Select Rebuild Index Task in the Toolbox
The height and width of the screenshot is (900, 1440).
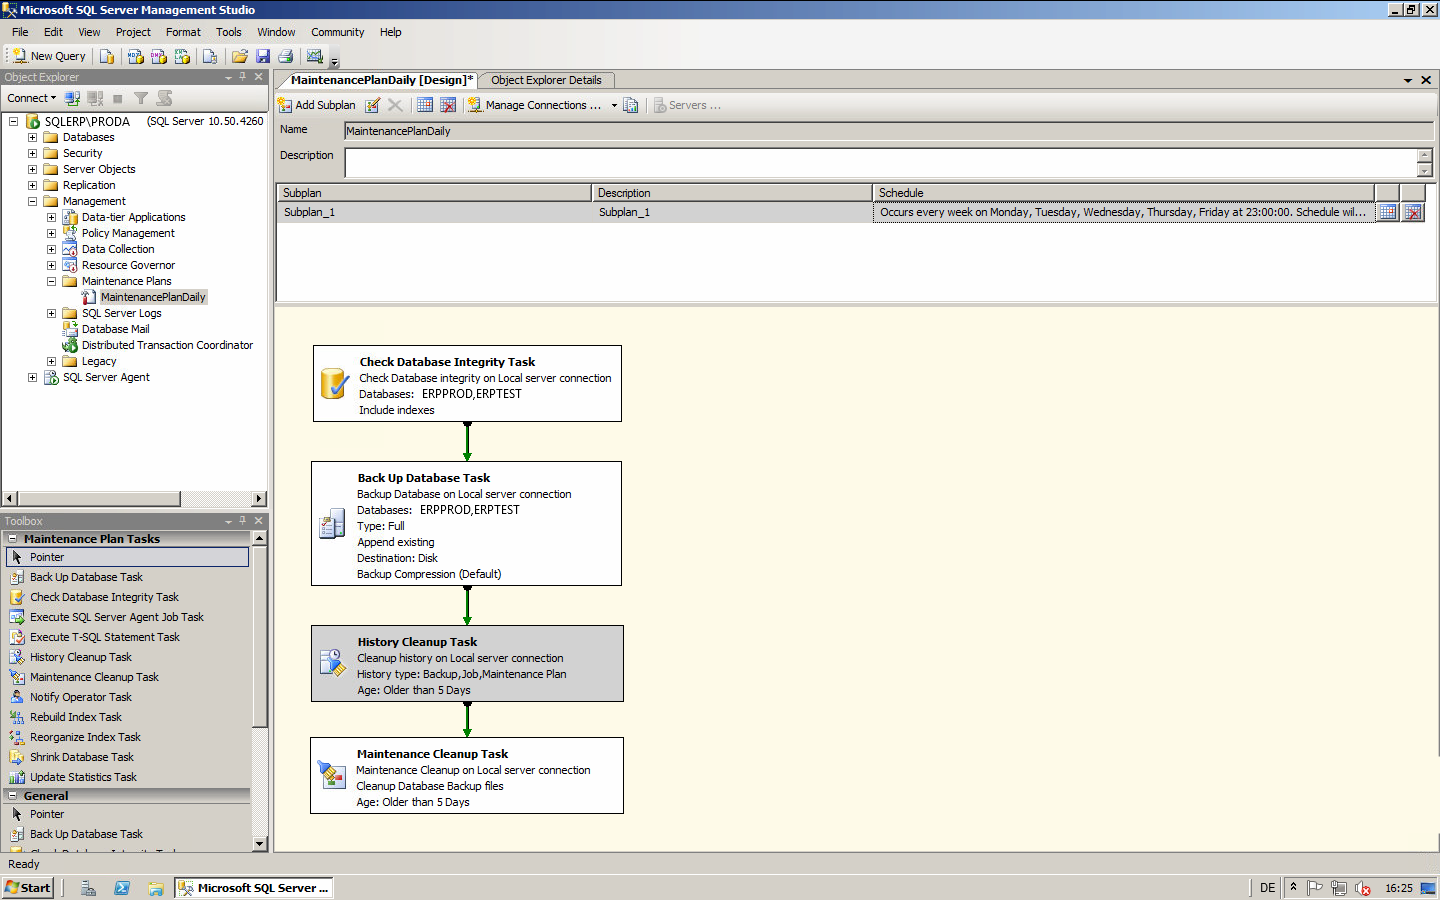pyautogui.click(x=75, y=717)
